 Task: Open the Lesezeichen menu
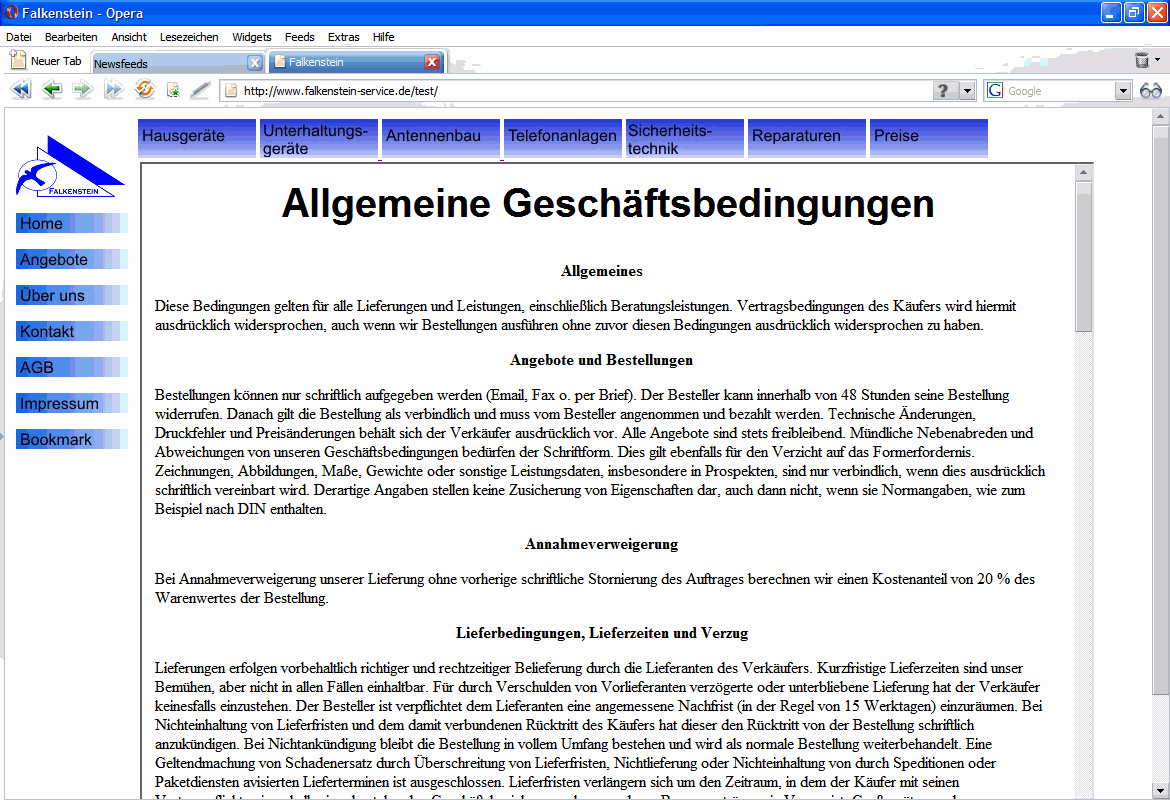[x=189, y=37]
